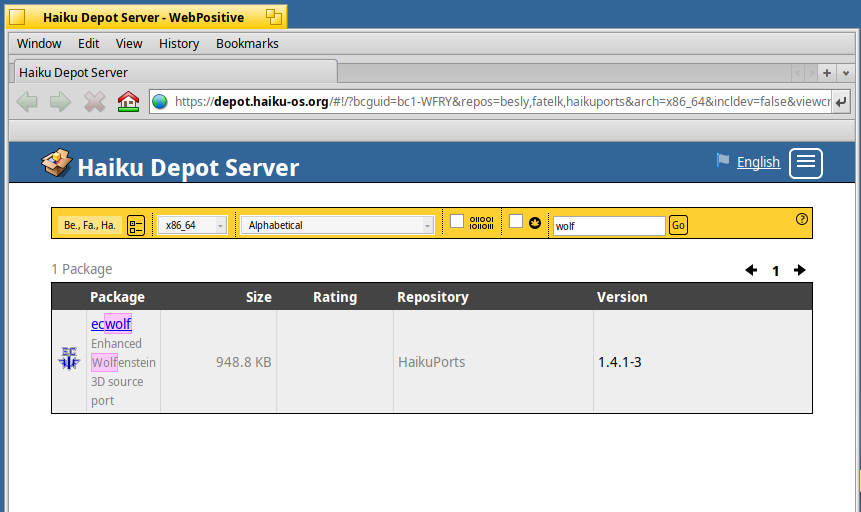
Task: Click the Version column header
Action: click(622, 297)
